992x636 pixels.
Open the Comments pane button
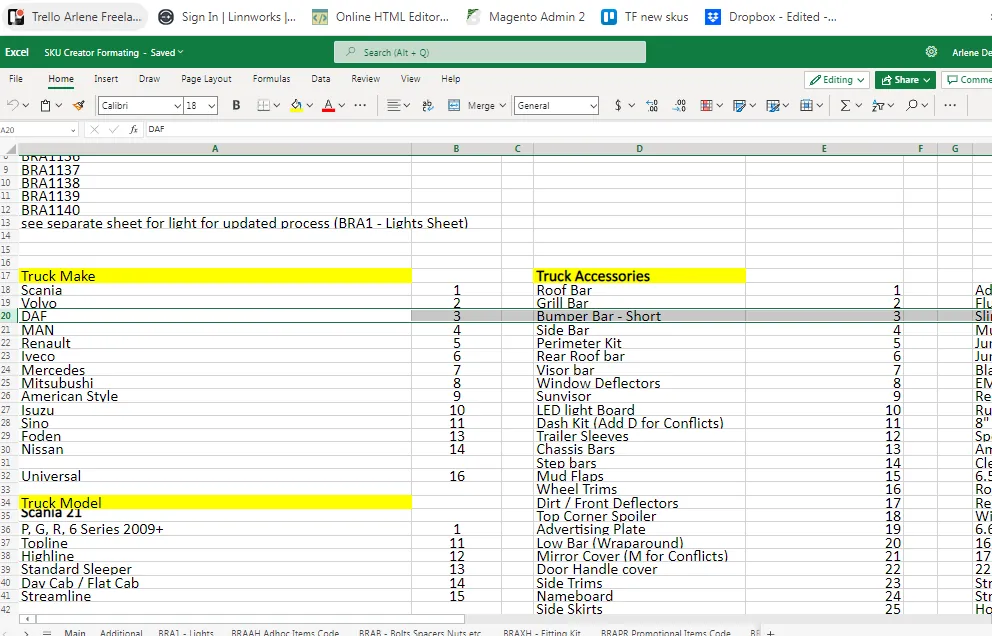967,80
